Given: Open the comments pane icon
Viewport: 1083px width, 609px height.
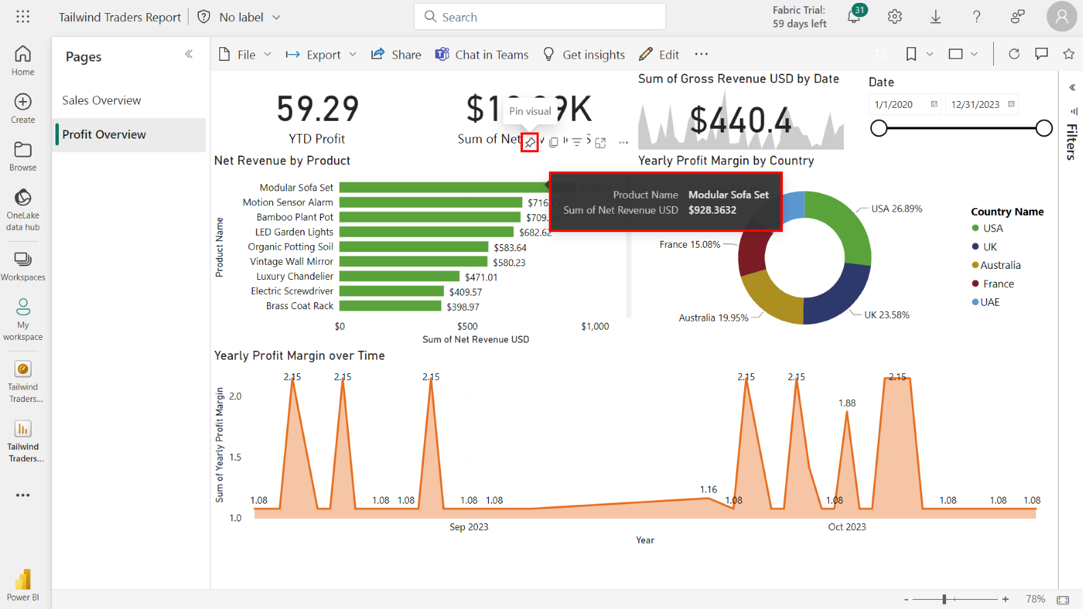Looking at the screenshot, I should coord(1041,54).
